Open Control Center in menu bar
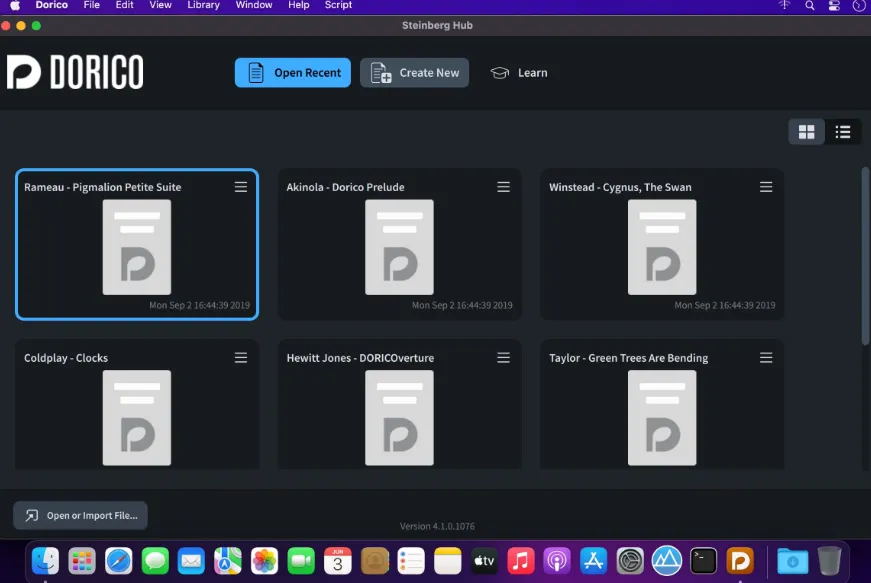 pyautogui.click(x=834, y=6)
